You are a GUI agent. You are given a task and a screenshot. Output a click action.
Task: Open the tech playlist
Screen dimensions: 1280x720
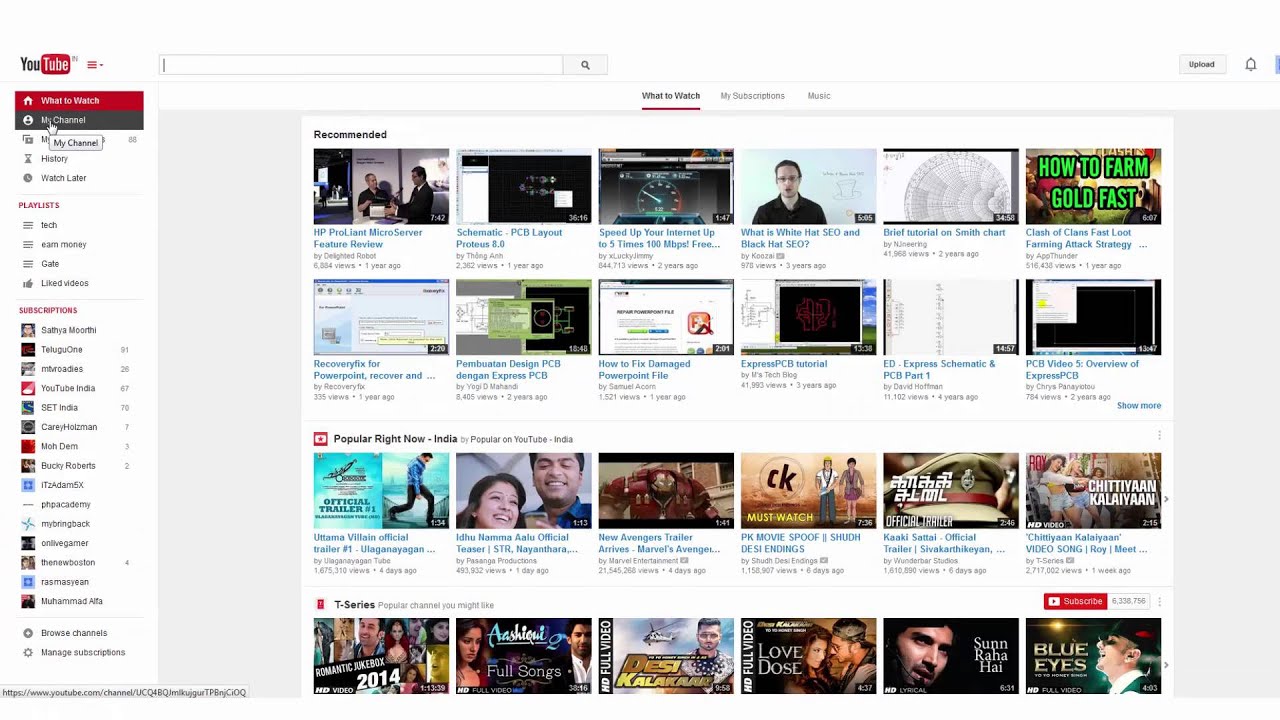pos(49,225)
